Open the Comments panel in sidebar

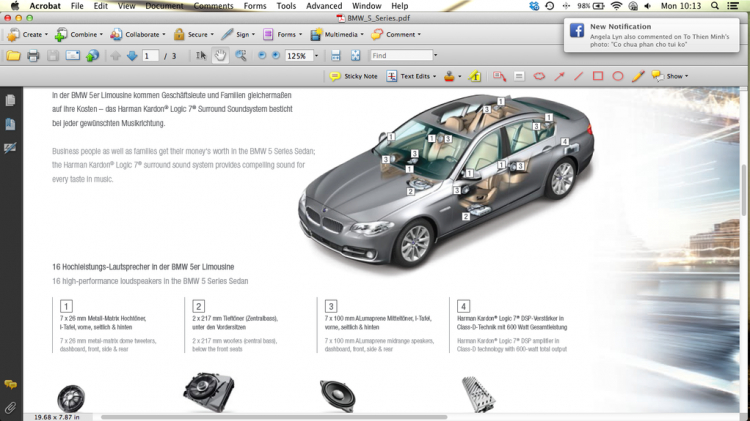10,384
